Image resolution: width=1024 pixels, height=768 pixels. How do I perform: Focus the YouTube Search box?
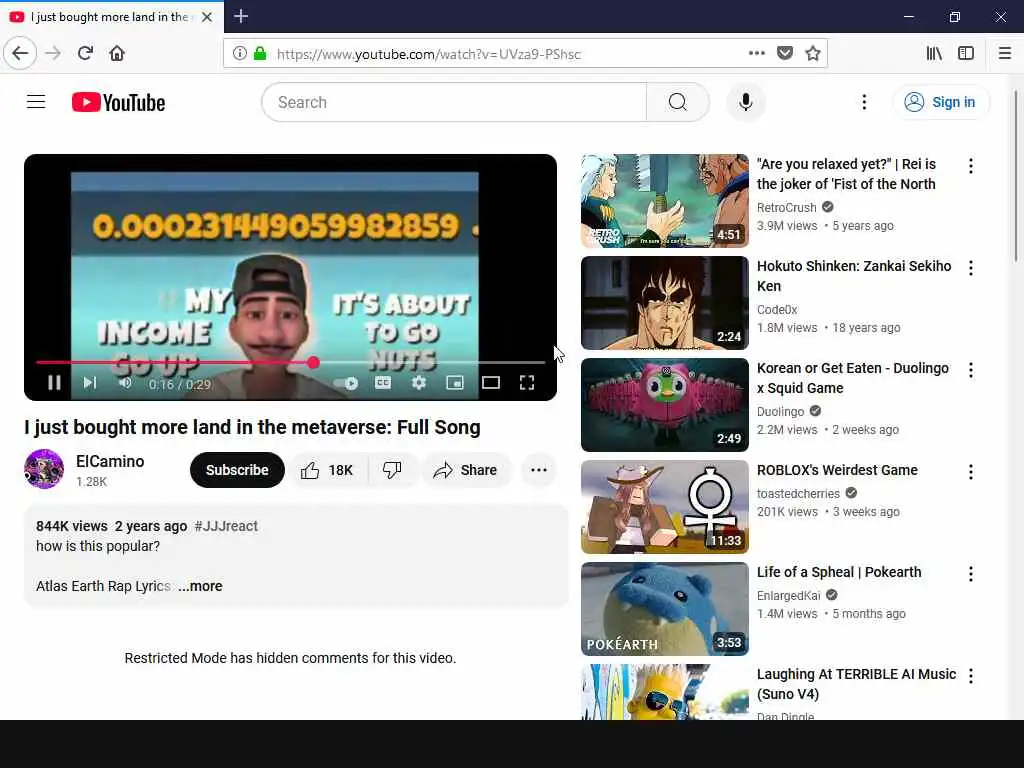(454, 103)
